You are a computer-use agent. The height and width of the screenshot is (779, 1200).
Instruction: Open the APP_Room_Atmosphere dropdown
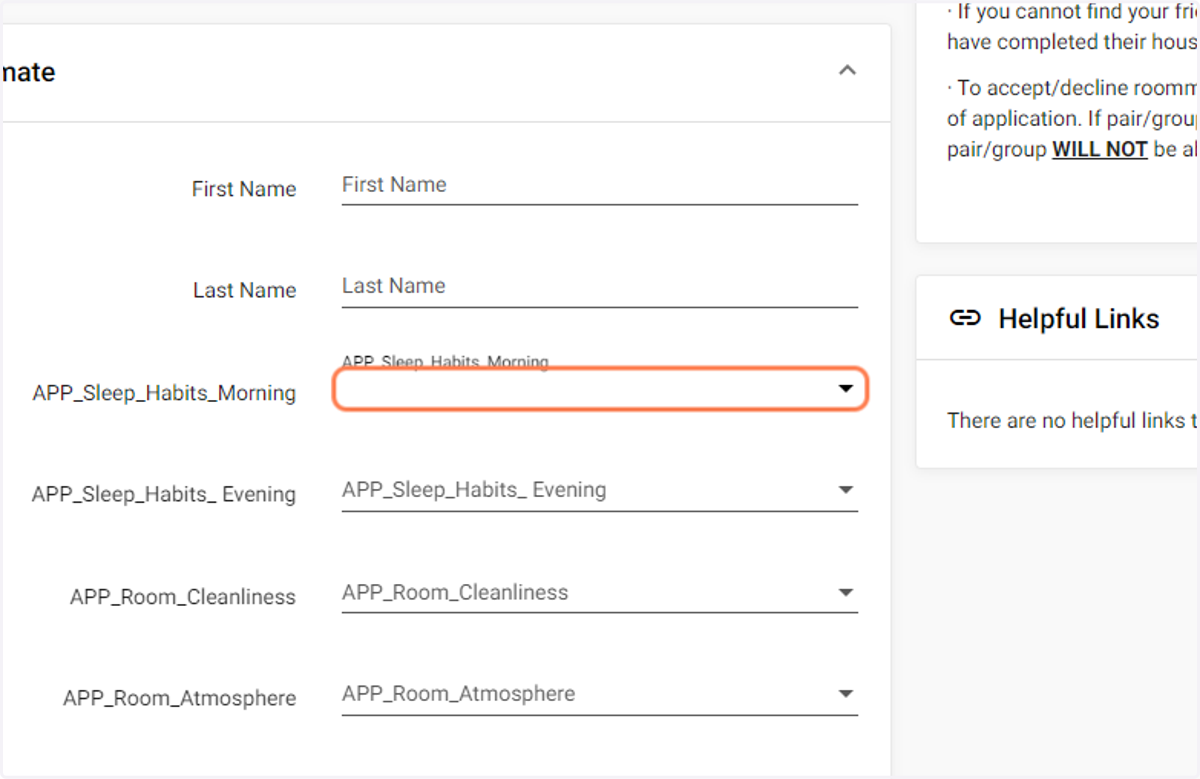[599, 694]
